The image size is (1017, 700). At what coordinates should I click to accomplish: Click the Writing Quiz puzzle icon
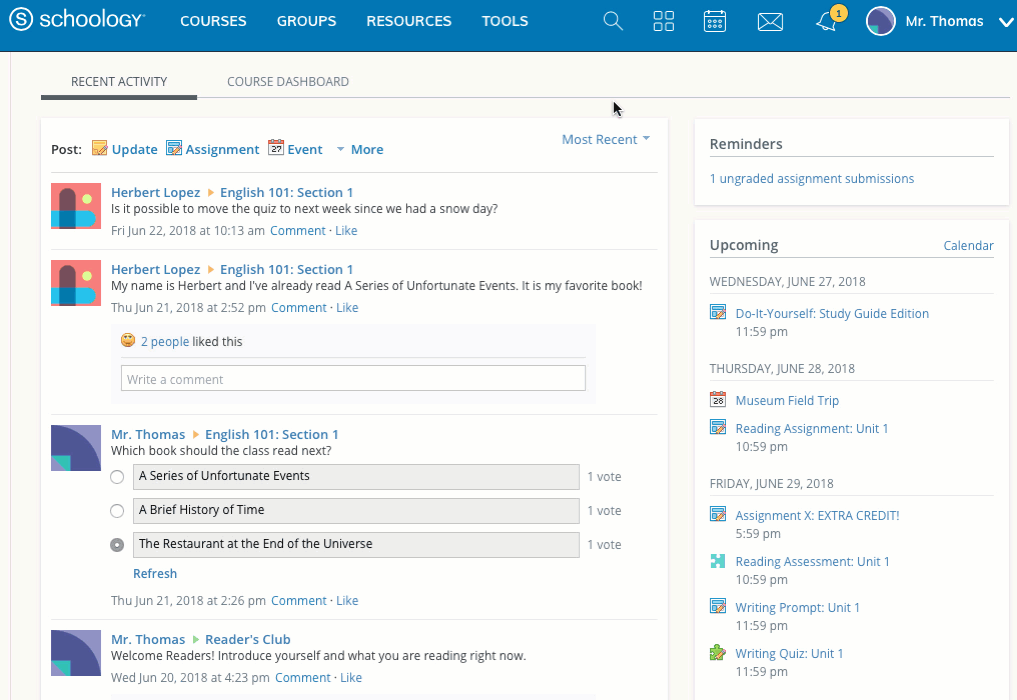coord(718,653)
